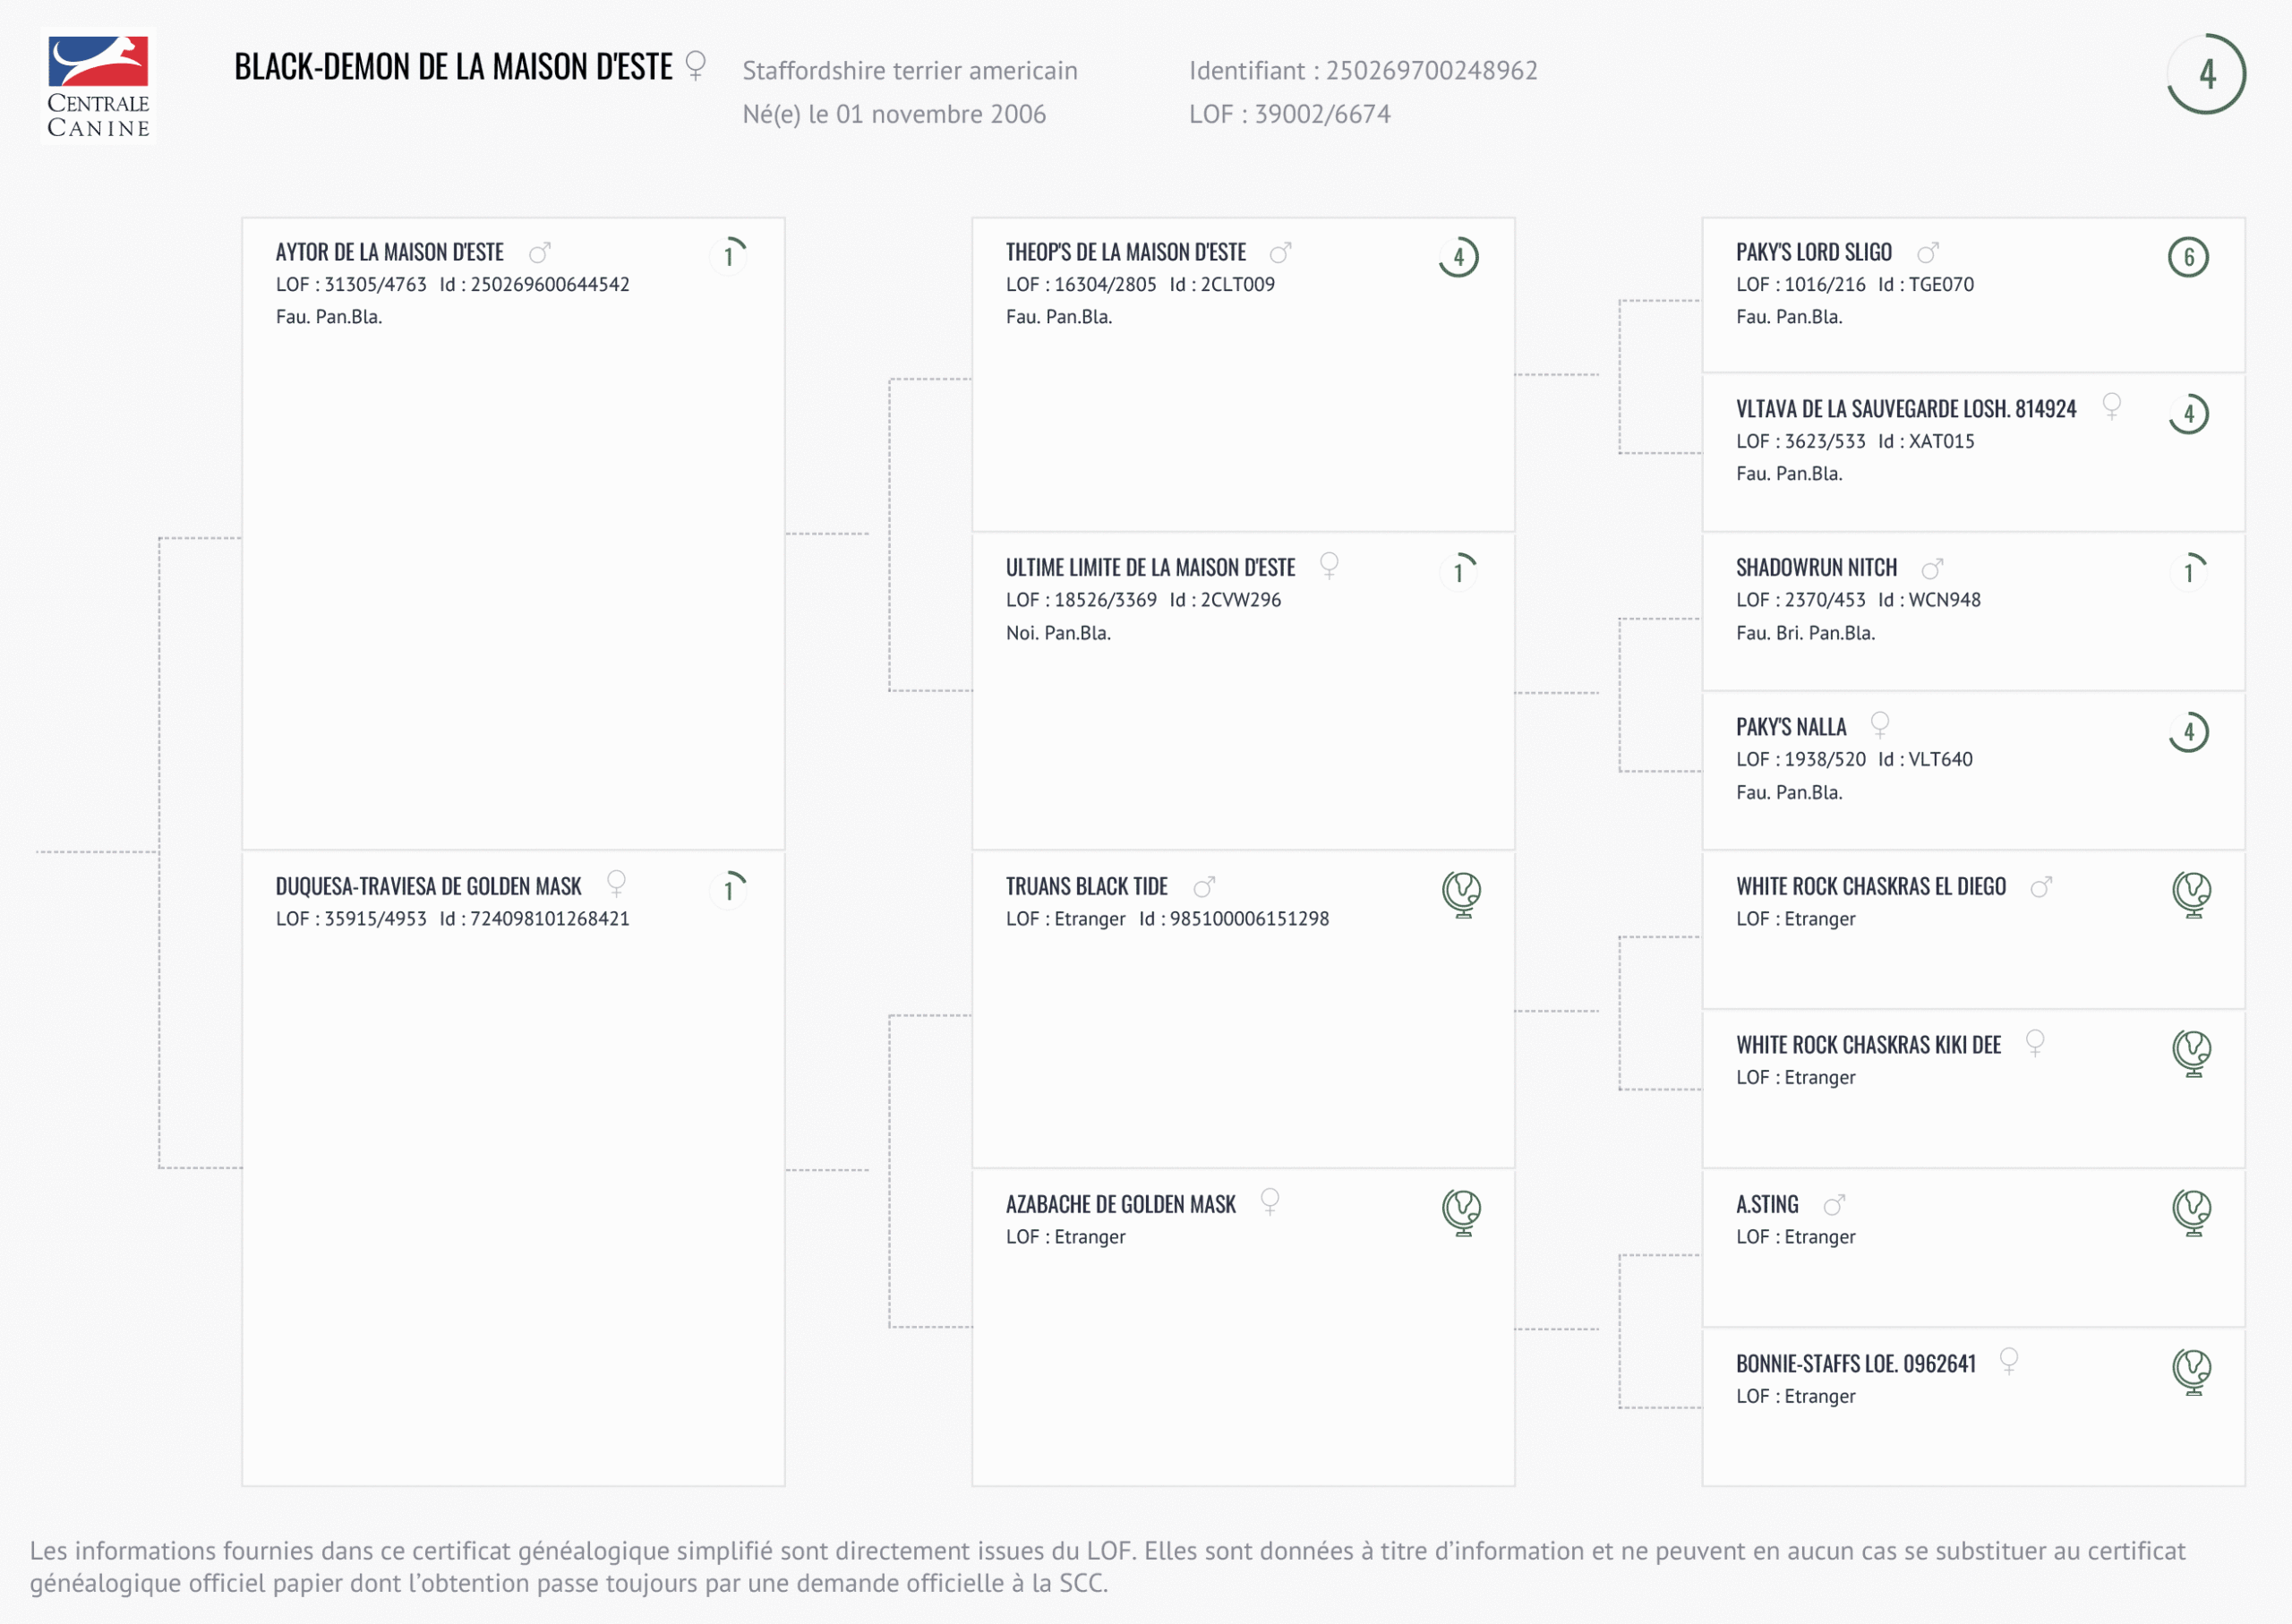Click the globe icon for Bonnie-Staffs

pos(2191,1371)
